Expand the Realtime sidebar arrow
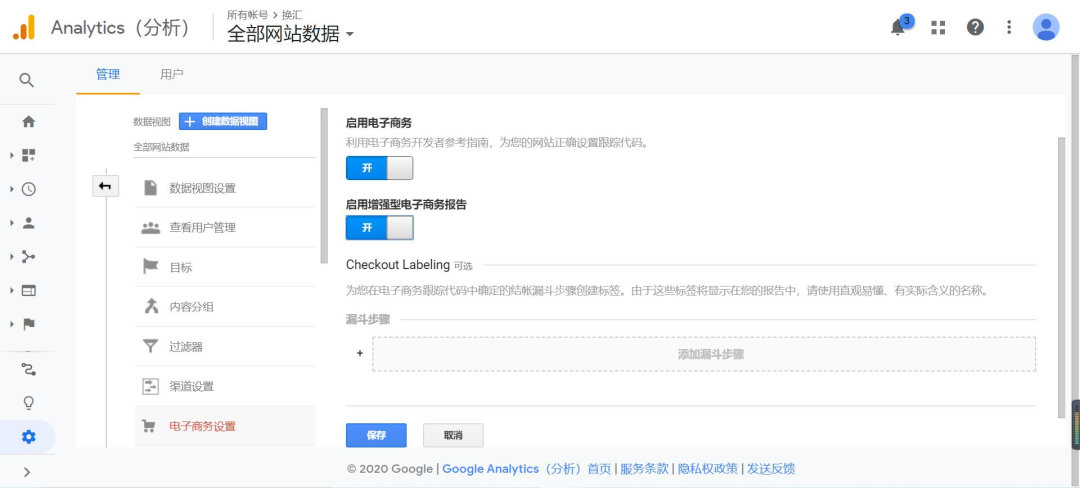This screenshot has height=488, width=1080. tap(12, 189)
